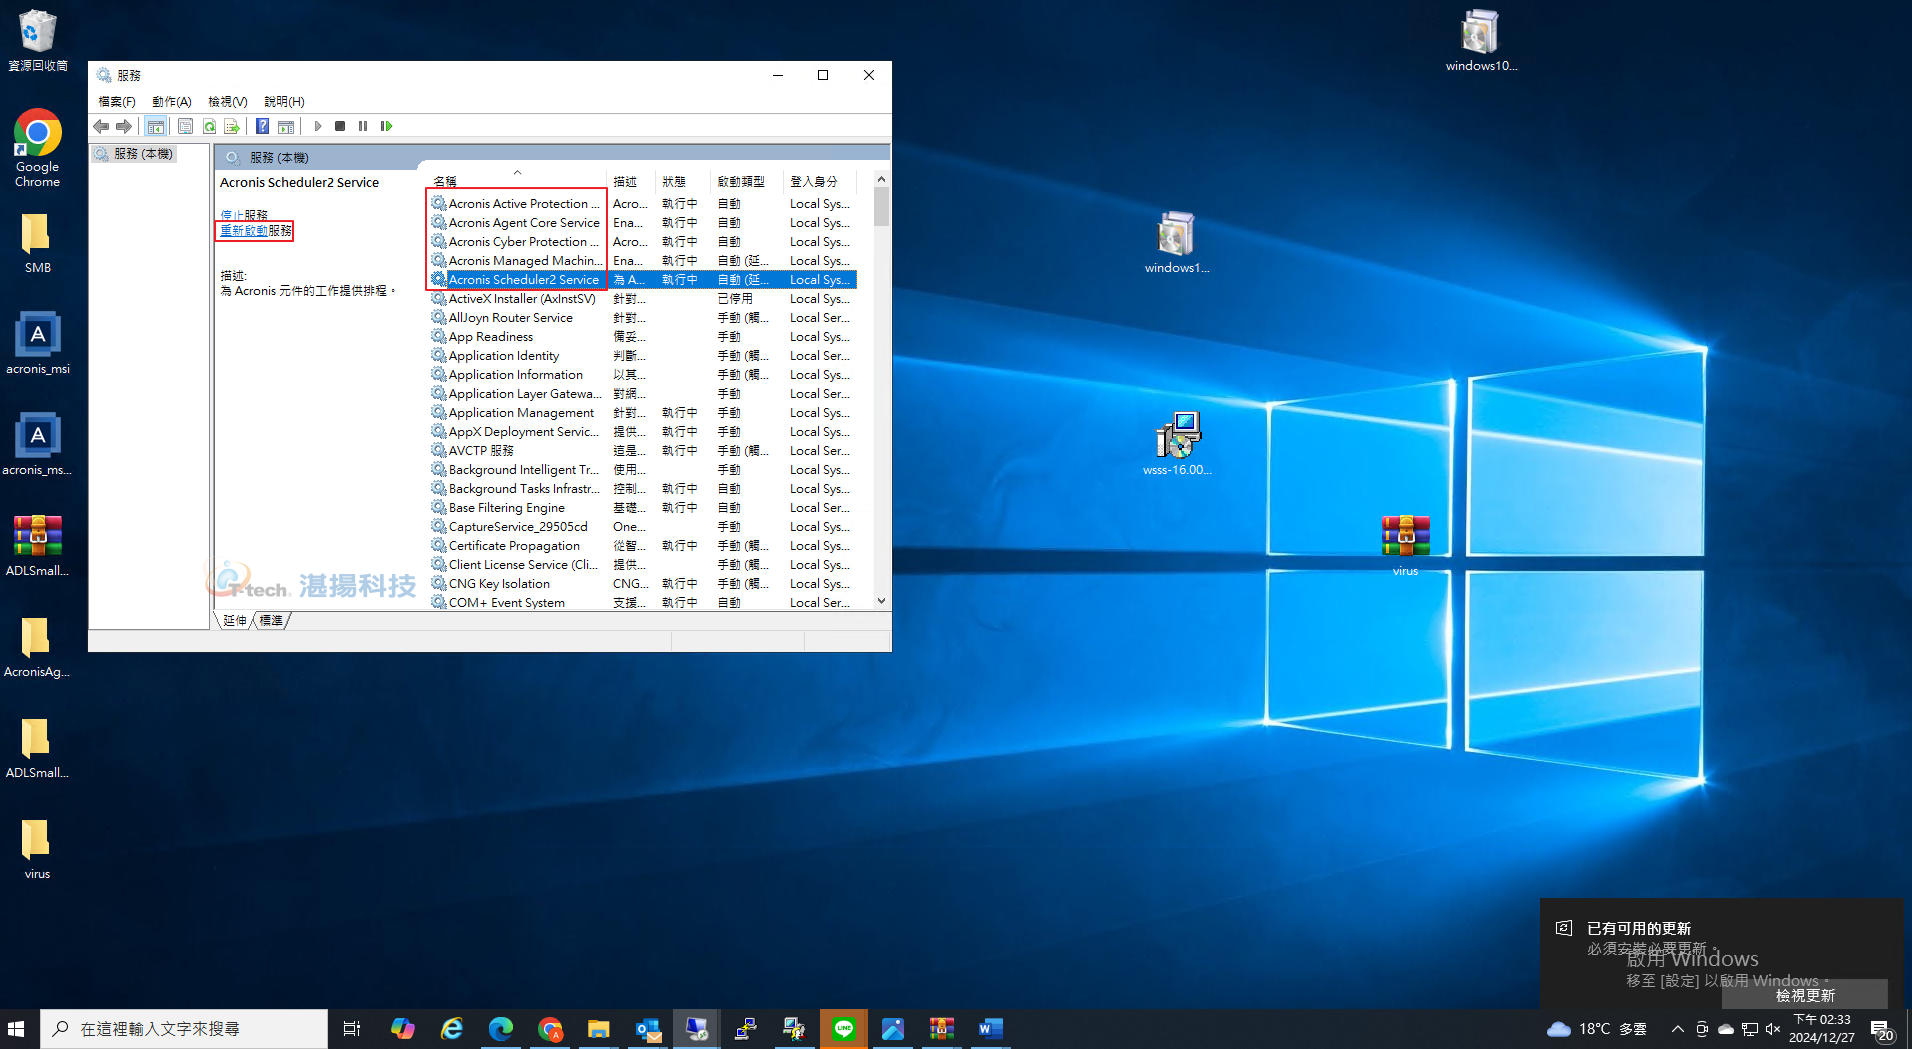Select Acronis Active Protection service row
The image size is (1912, 1049).
(x=643, y=204)
